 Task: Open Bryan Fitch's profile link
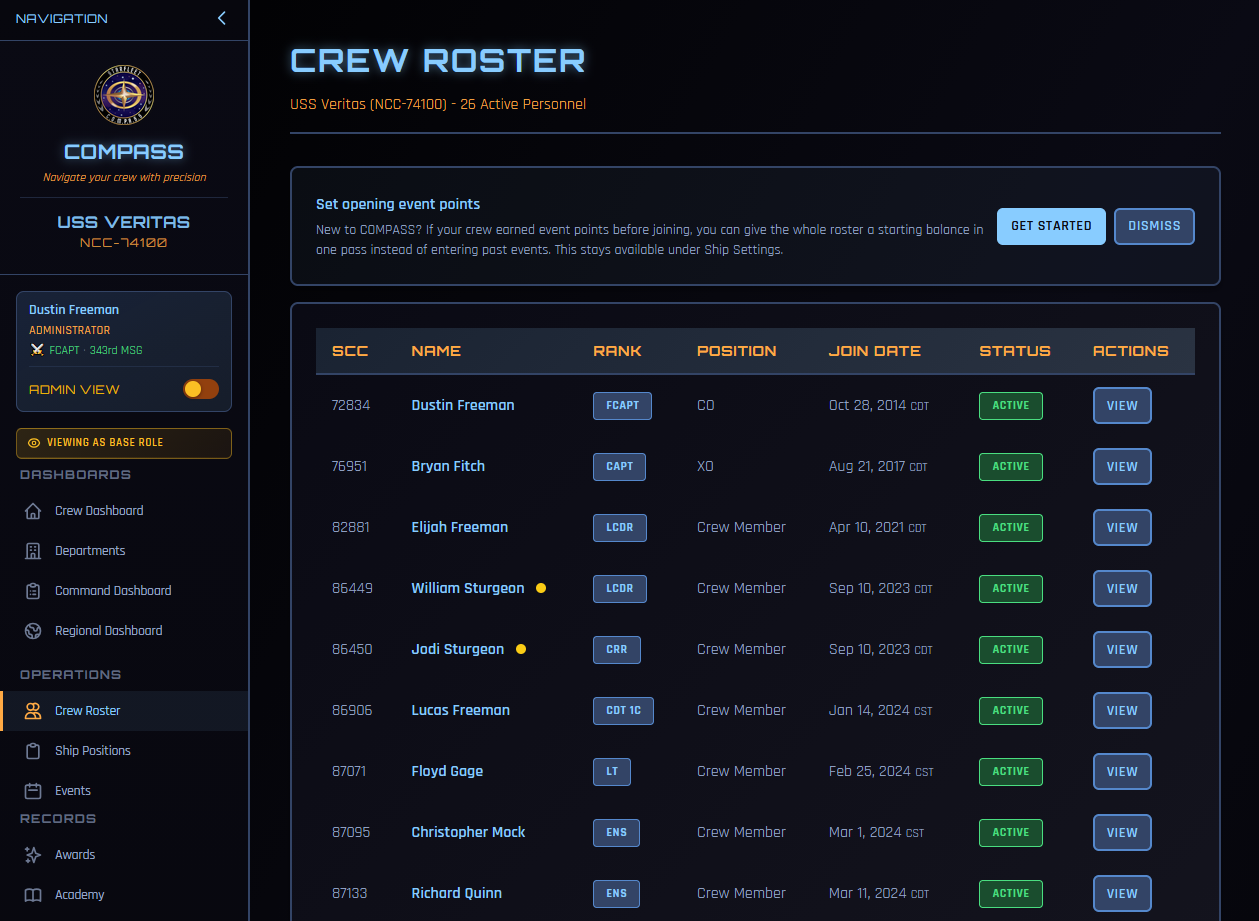[448, 466]
